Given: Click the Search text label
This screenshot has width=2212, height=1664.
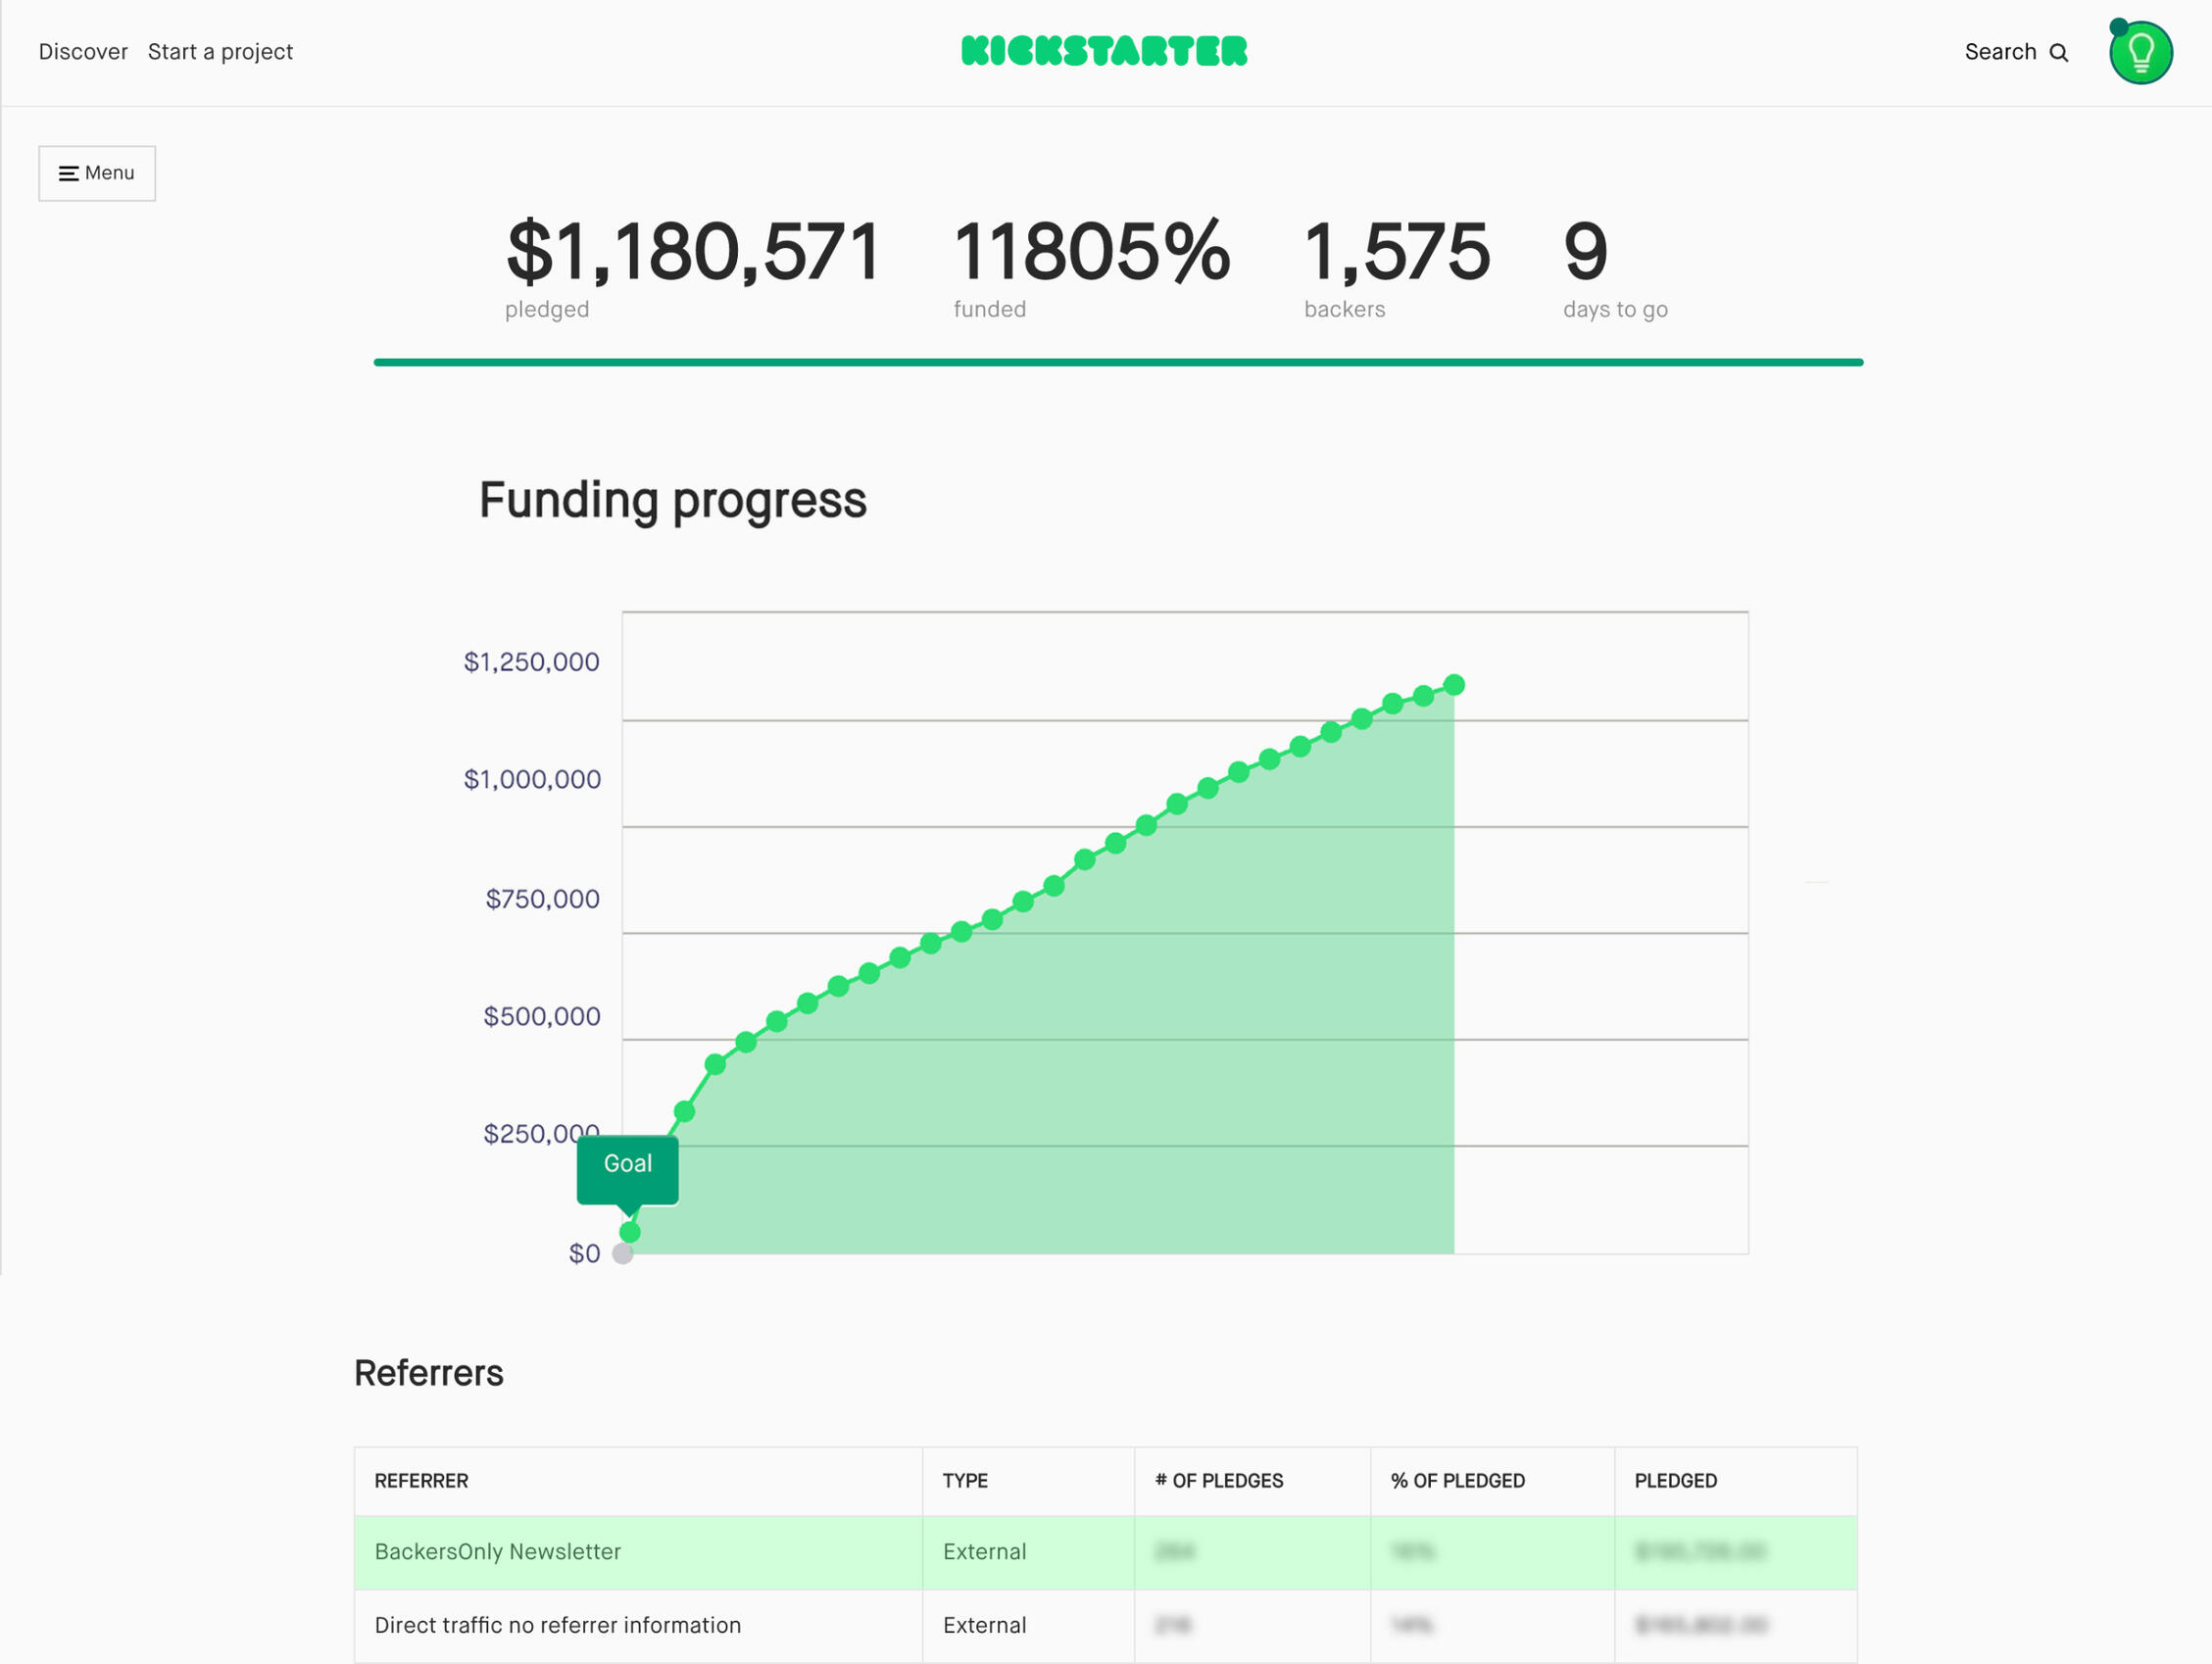Looking at the screenshot, I should coord(2000,52).
